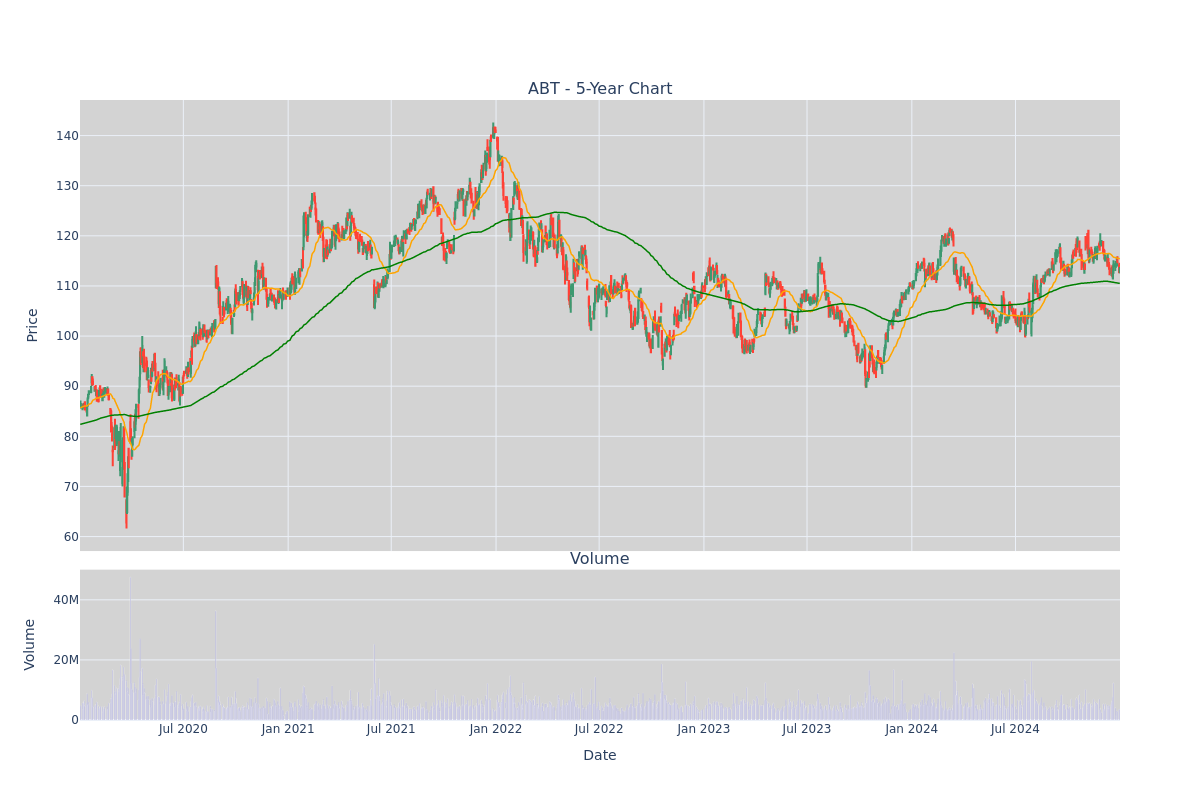
Task: Click the 140 price tick label
Action: pyautogui.click(x=67, y=136)
